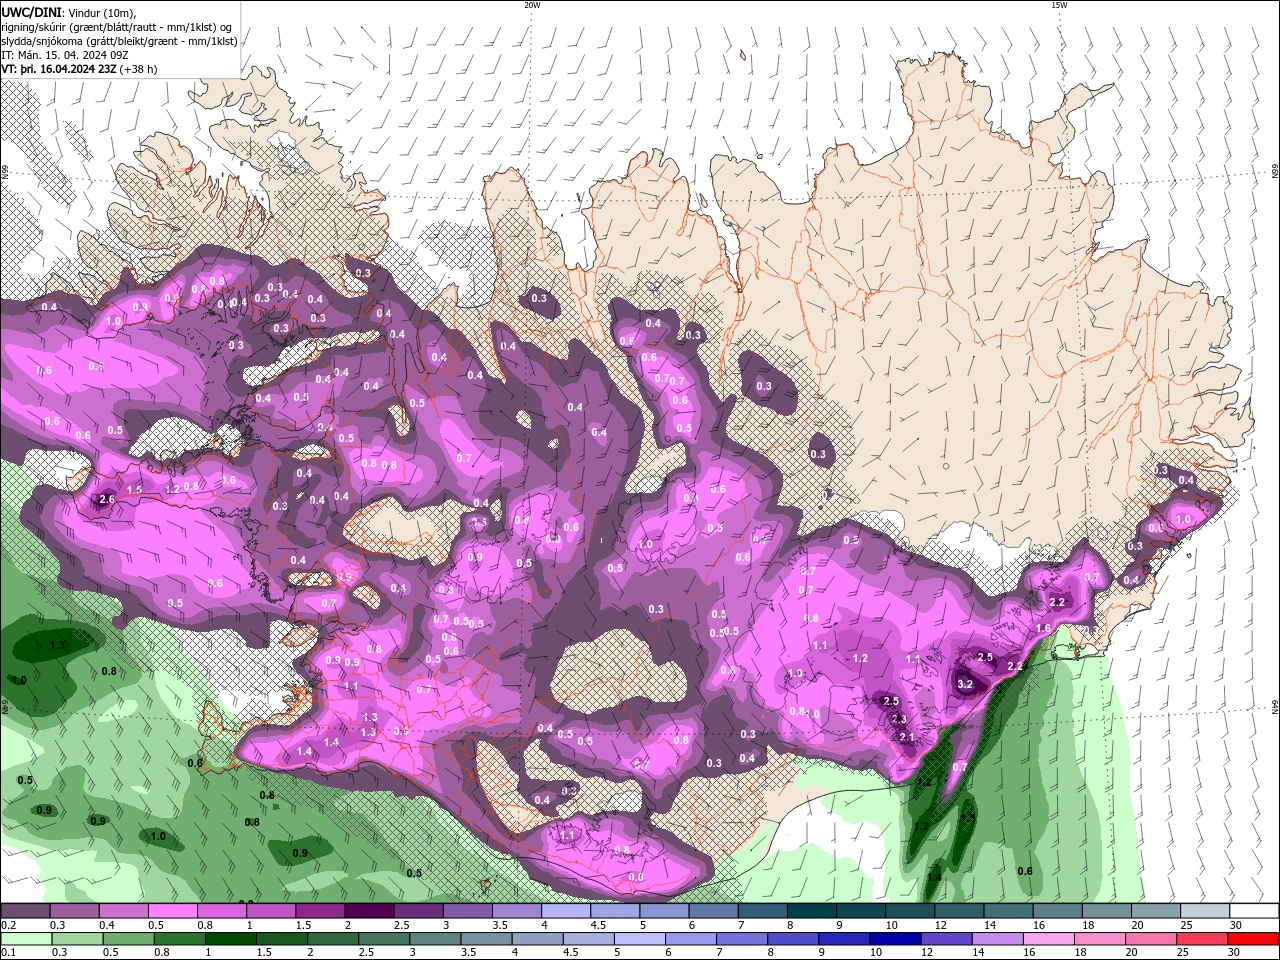Select bright red lower swatch above 30 mm
This screenshot has height=960, width=1280.
1256,939
